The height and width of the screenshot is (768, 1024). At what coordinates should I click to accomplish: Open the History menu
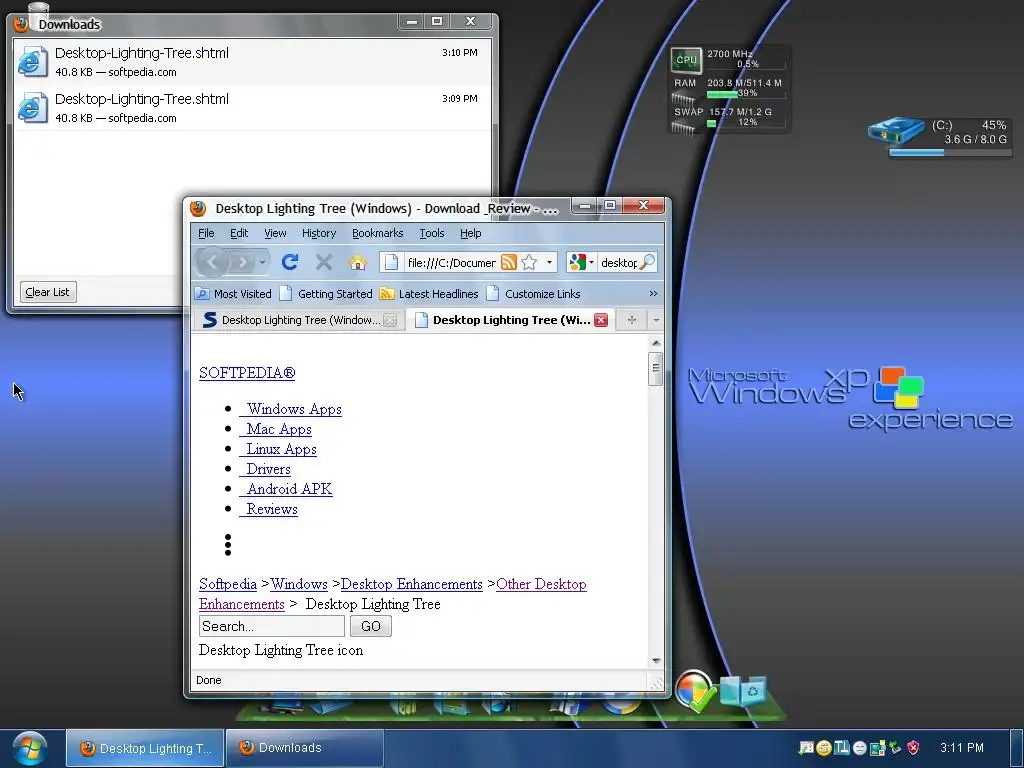(x=319, y=233)
